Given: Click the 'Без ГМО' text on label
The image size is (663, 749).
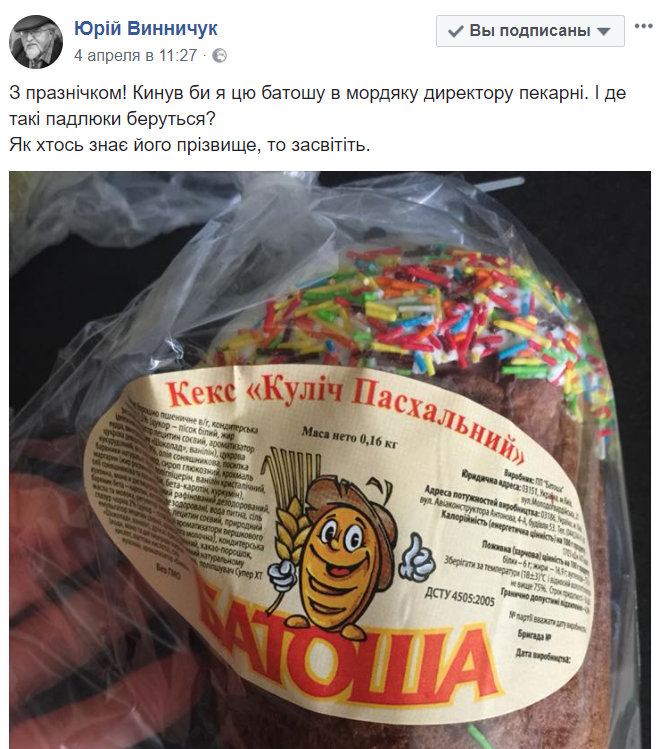Looking at the screenshot, I should [169, 571].
